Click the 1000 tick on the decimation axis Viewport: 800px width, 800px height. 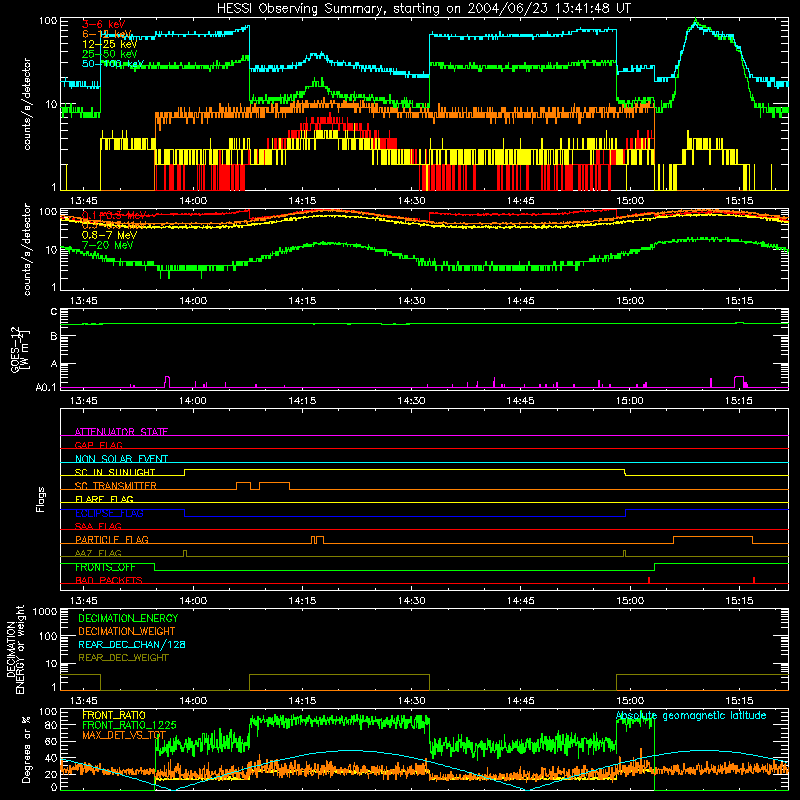pyautogui.click(x=45, y=612)
